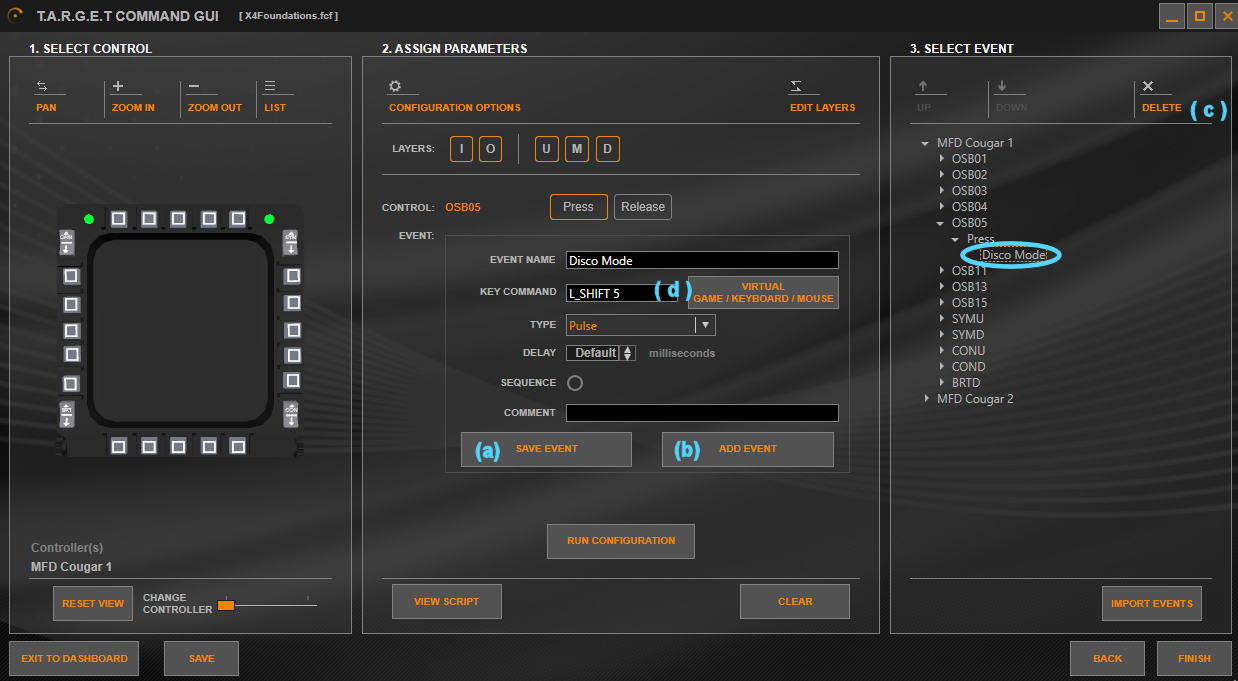The height and width of the screenshot is (681, 1238).
Task: Click the Zoom Out tool
Action: 215,96
